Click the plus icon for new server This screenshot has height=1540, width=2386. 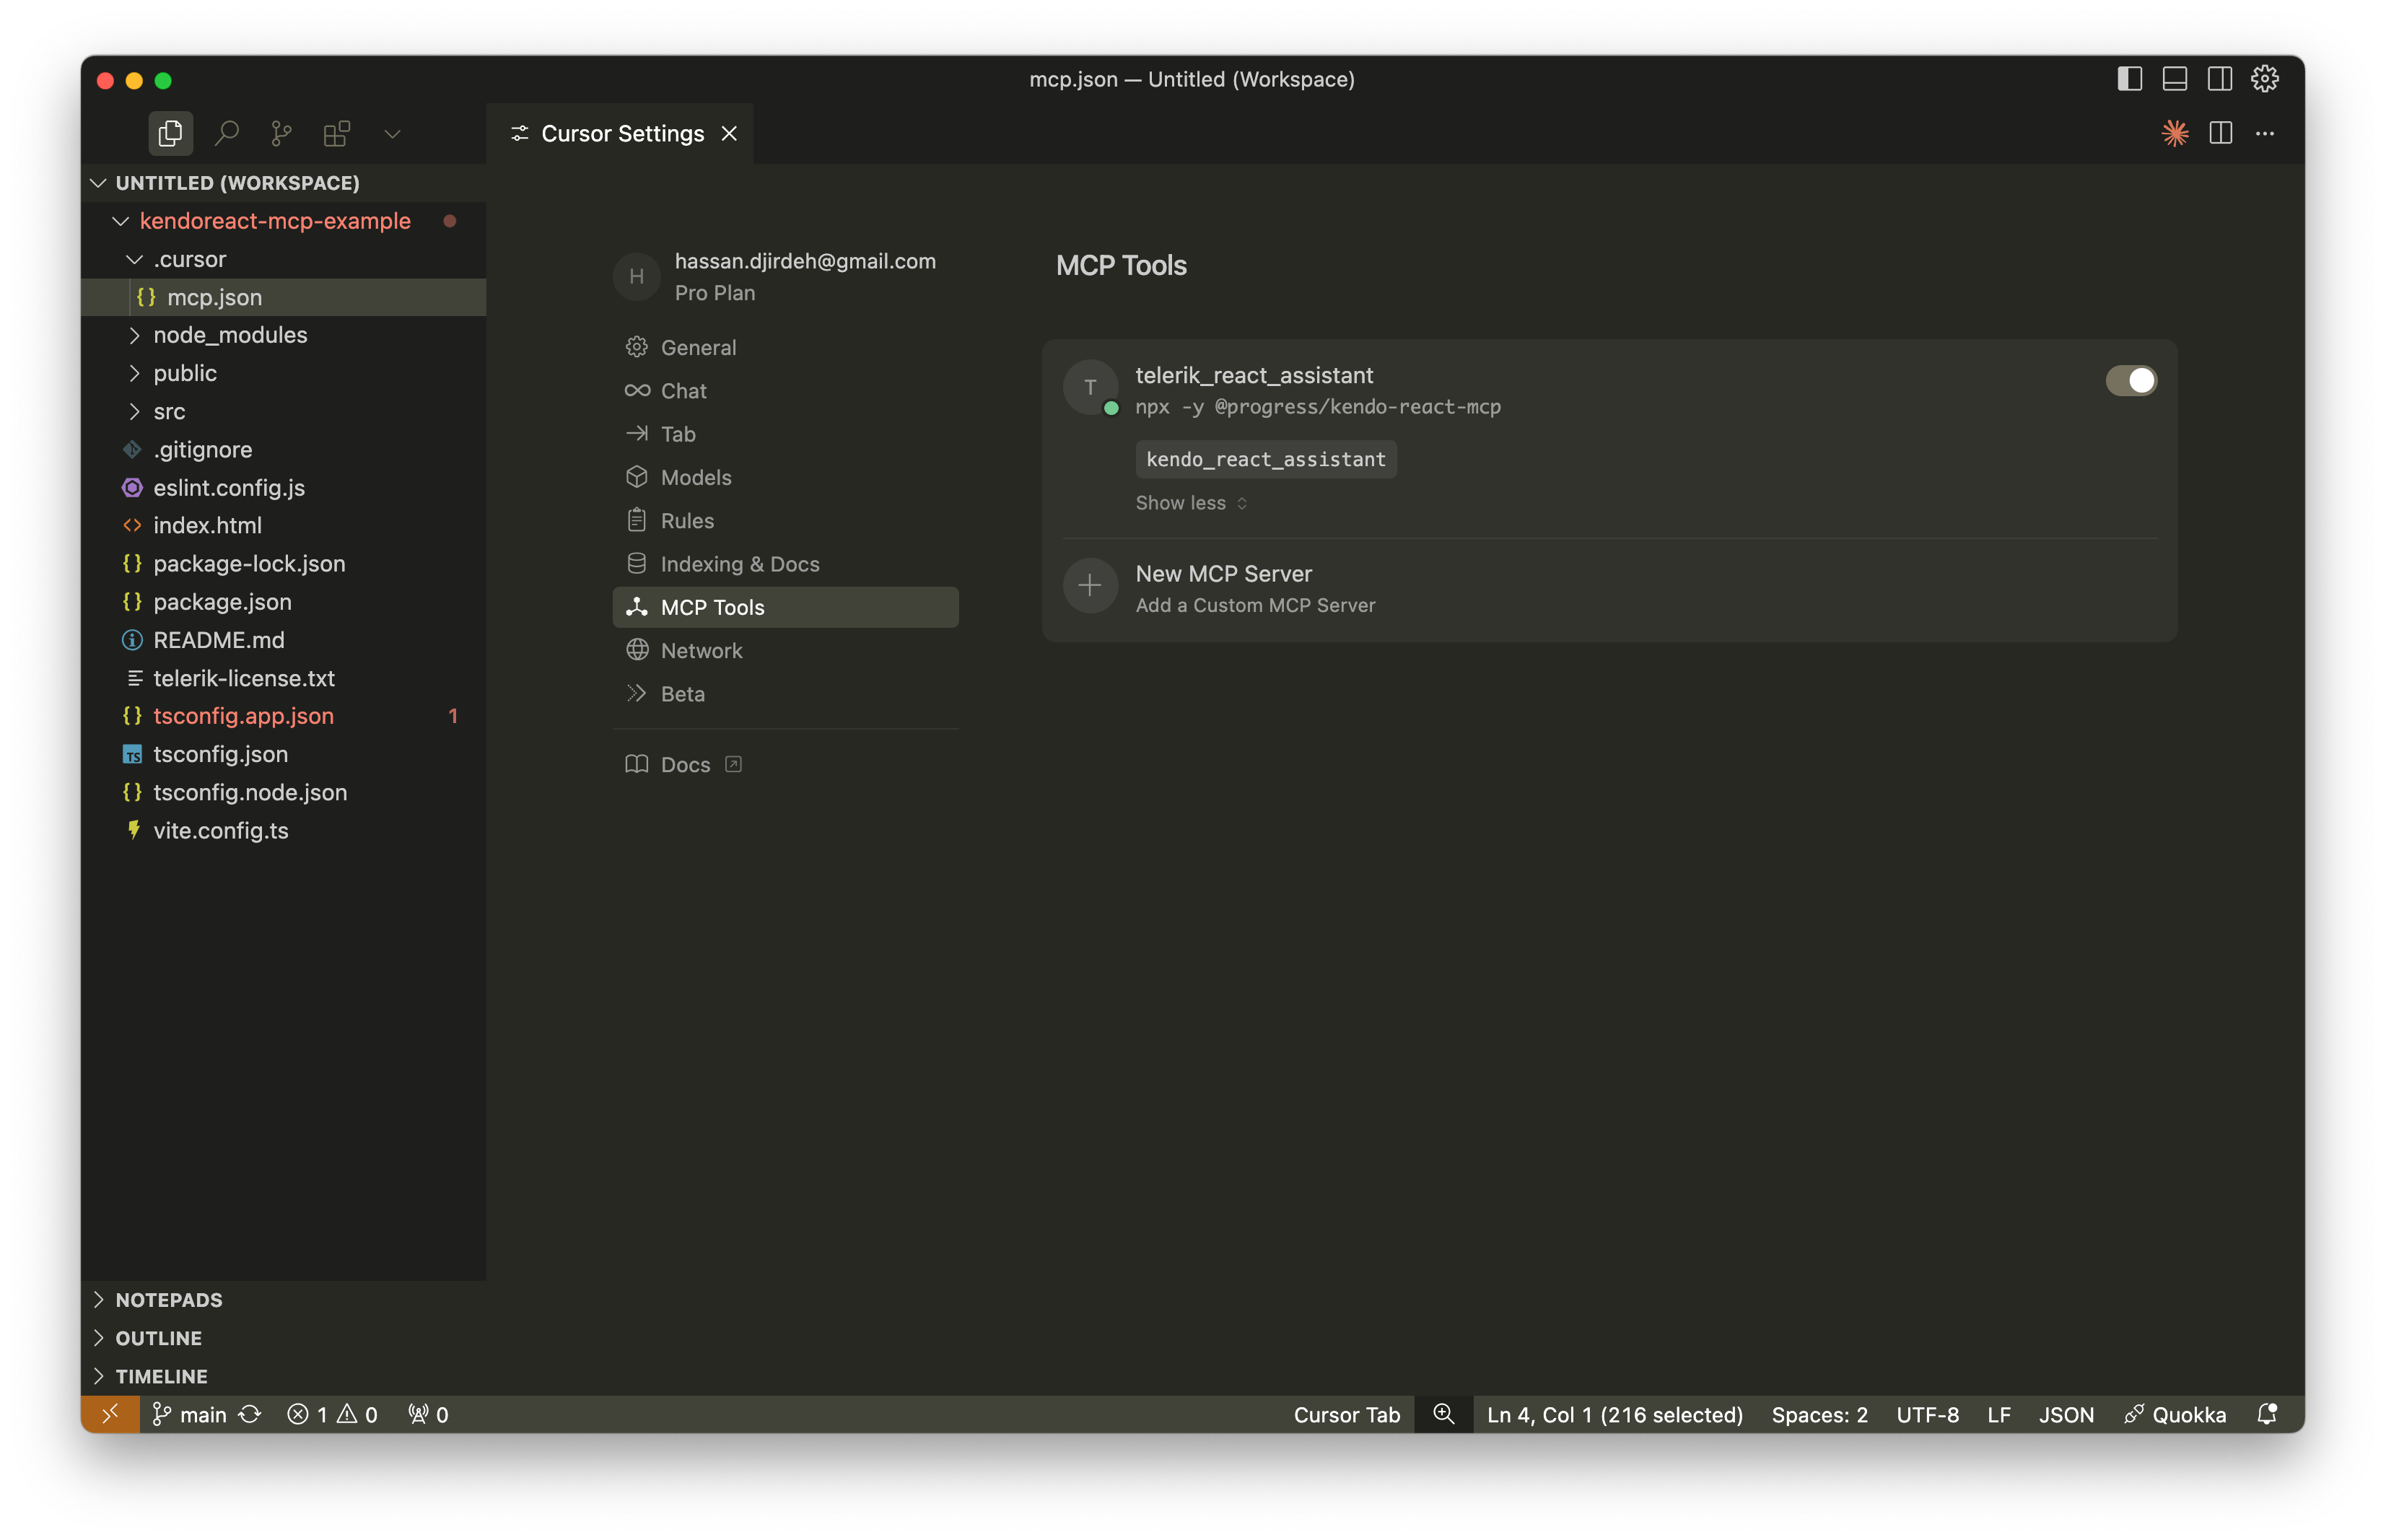(x=1090, y=586)
